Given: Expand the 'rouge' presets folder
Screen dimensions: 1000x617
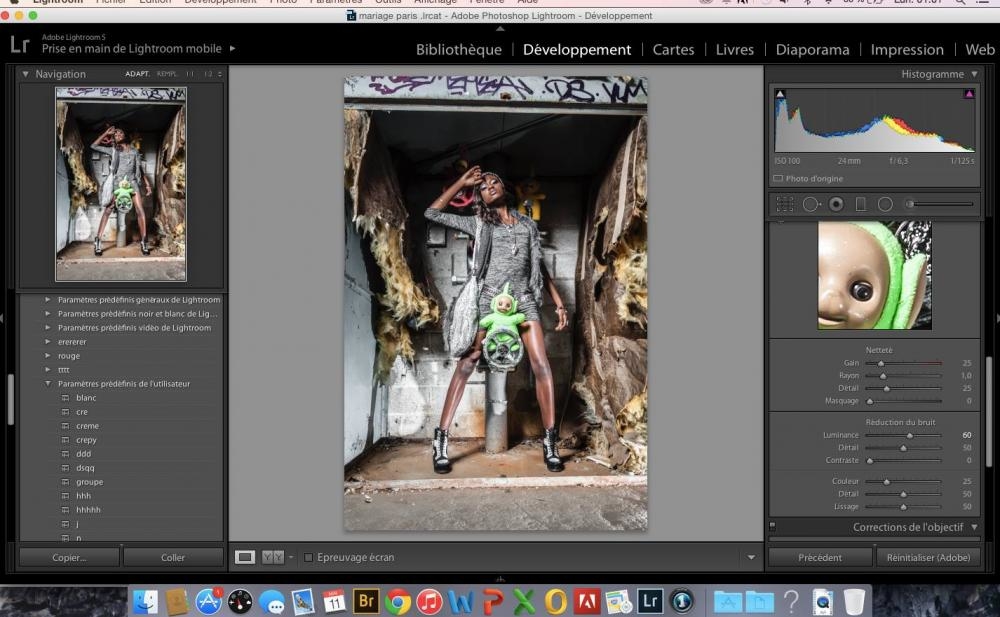Looking at the screenshot, I should click(47, 356).
